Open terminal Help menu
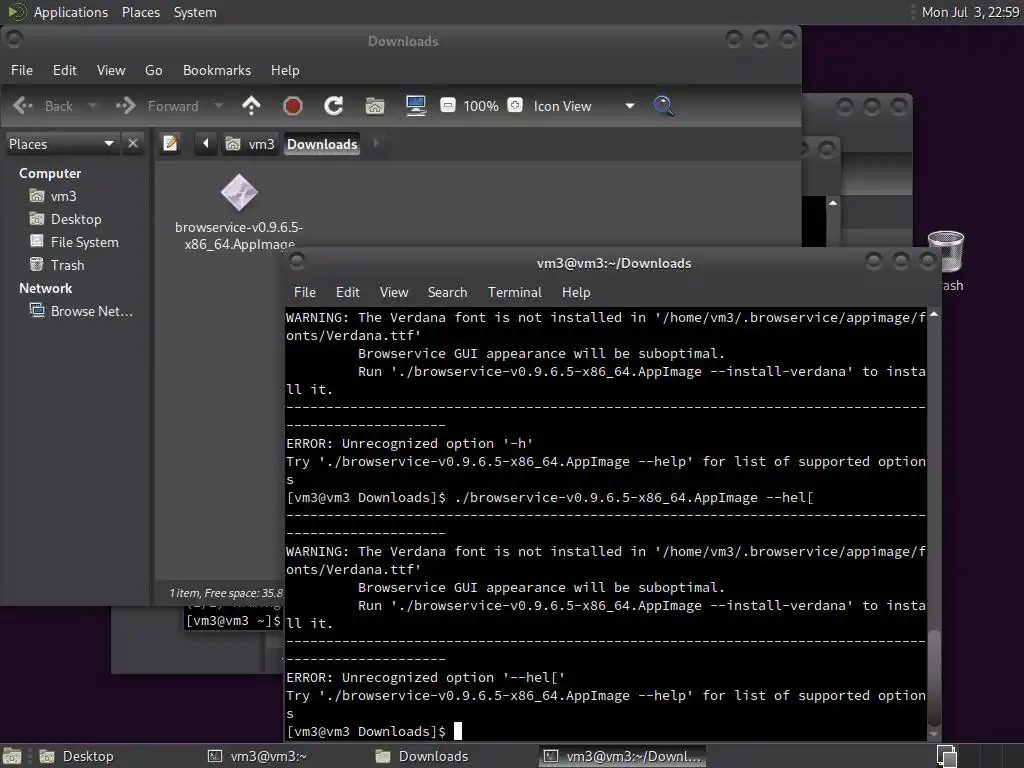The height and width of the screenshot is (768, 1024). [576, 292]
